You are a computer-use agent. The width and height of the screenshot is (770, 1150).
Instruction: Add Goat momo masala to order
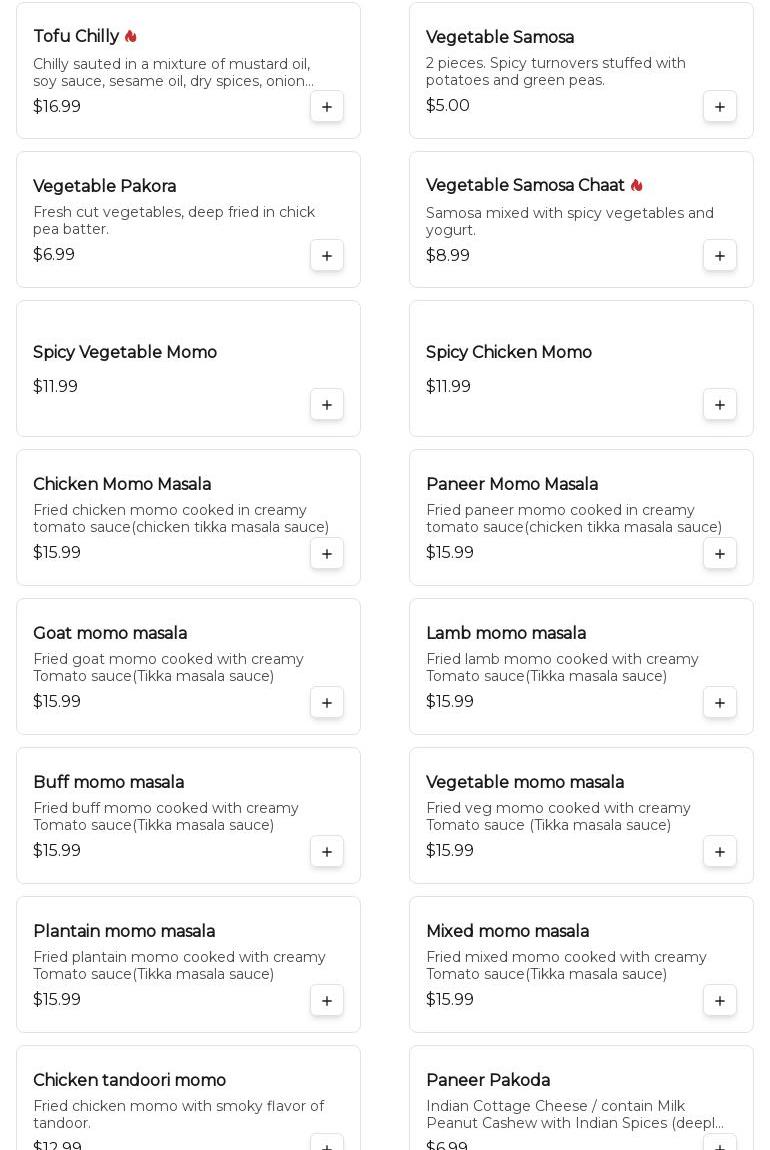pyautogui.click(x=327, y=703)
